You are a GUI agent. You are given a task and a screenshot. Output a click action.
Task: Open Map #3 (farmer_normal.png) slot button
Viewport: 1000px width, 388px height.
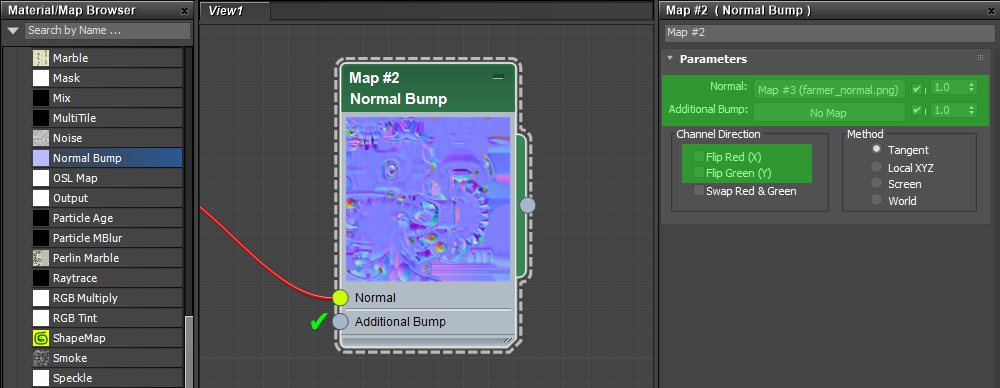pos(830,89)
